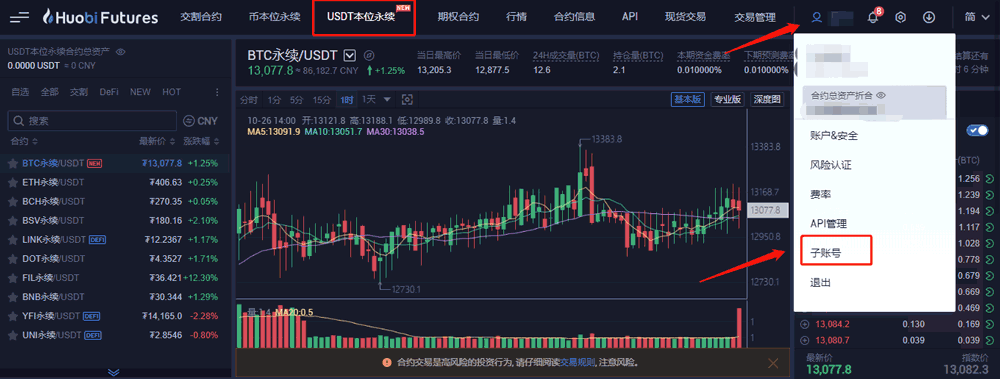Open contract selector checkbox beside BTC永续/USDT
This screenshot has width=1000, height=379.
349,55
